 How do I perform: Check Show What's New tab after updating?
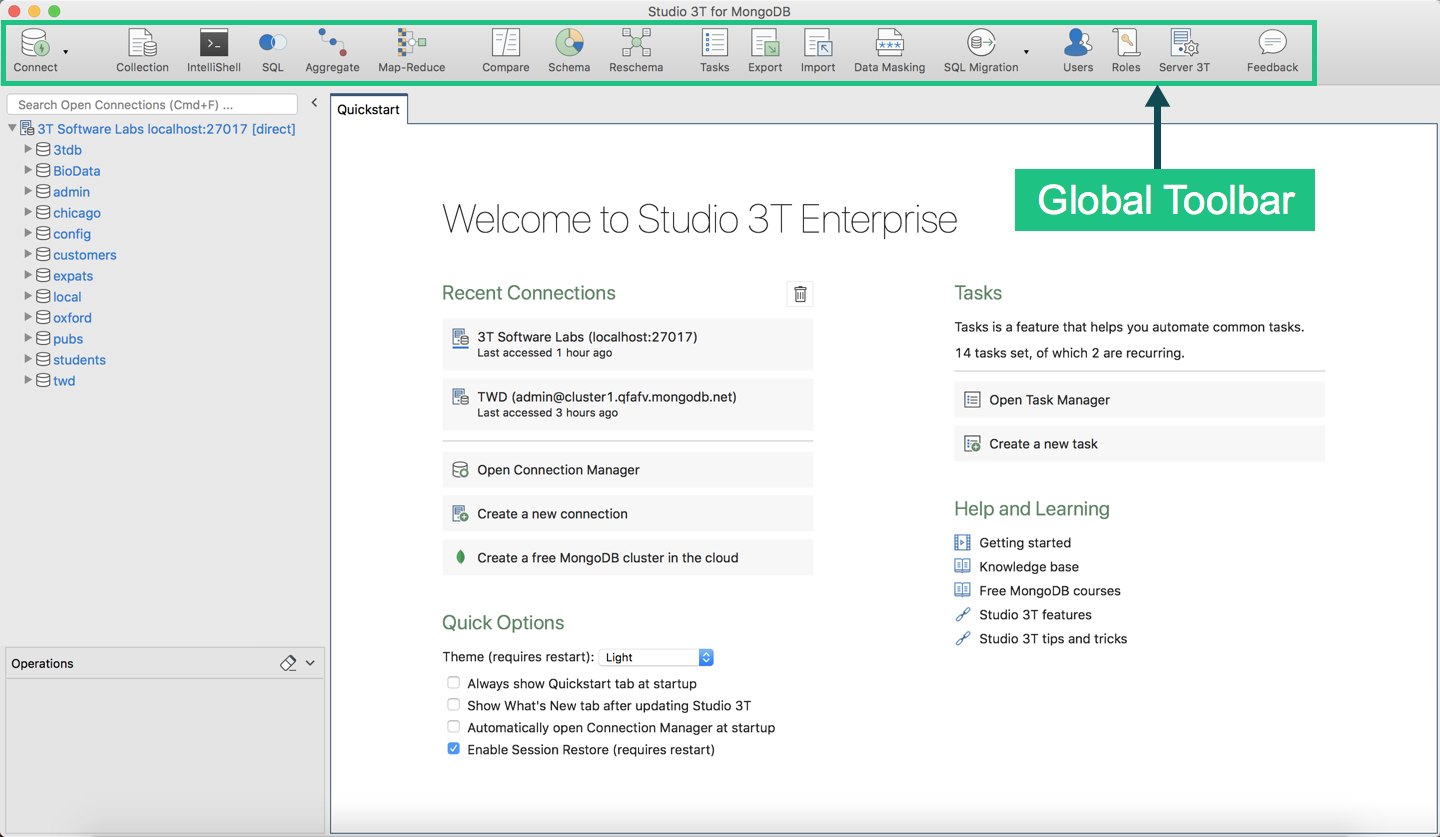pos(453,704)
